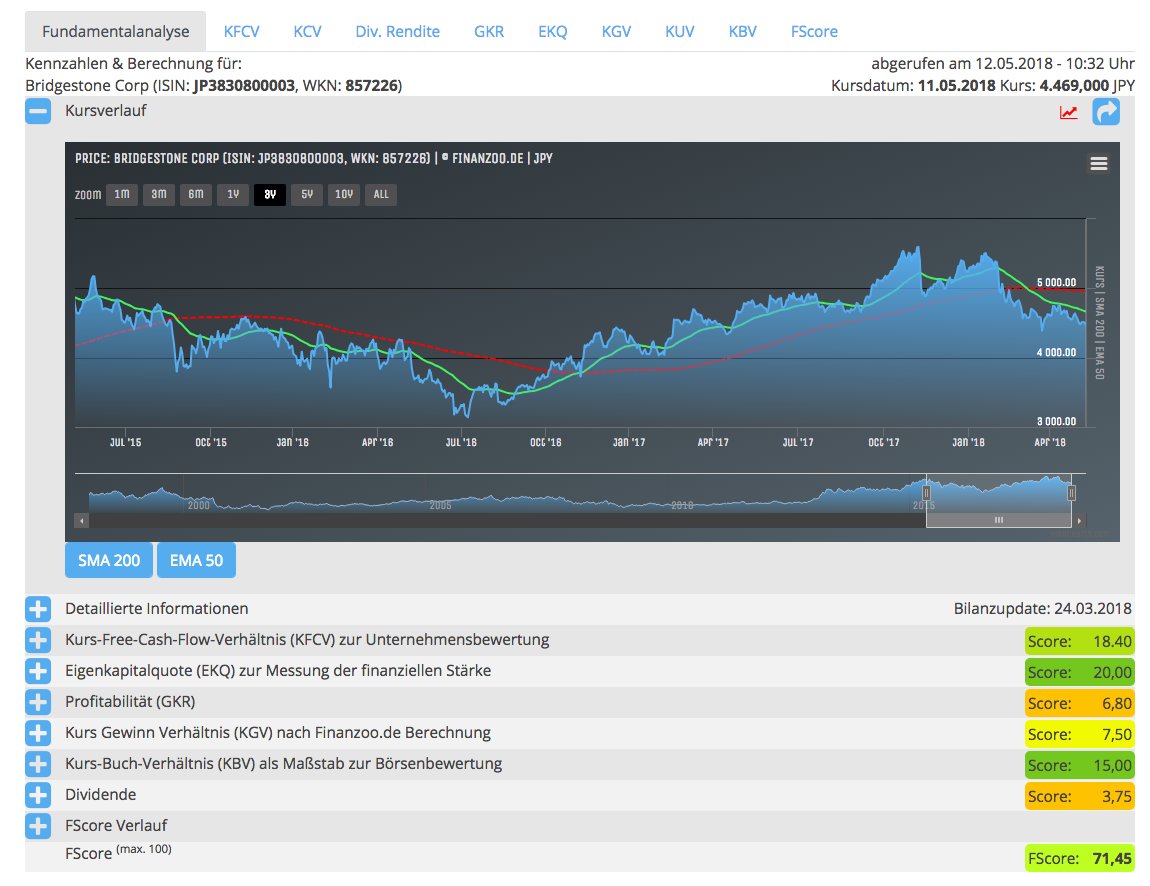
Task: Click the Jul '16 axis label
Action: point(461,442)
